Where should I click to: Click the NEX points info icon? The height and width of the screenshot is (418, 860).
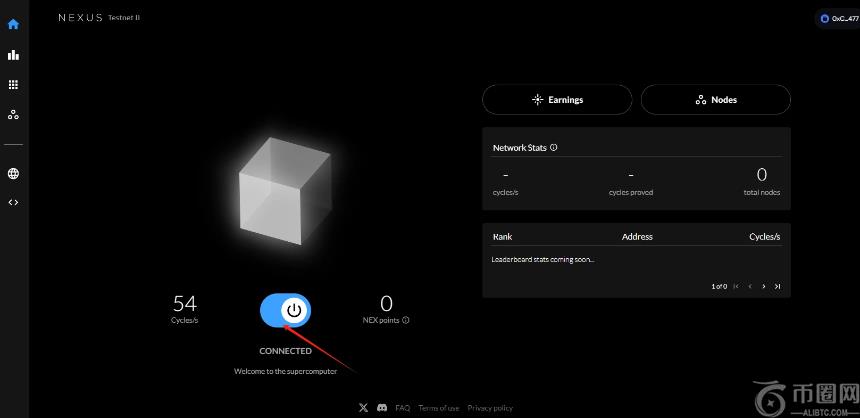[x=406, y=321]
